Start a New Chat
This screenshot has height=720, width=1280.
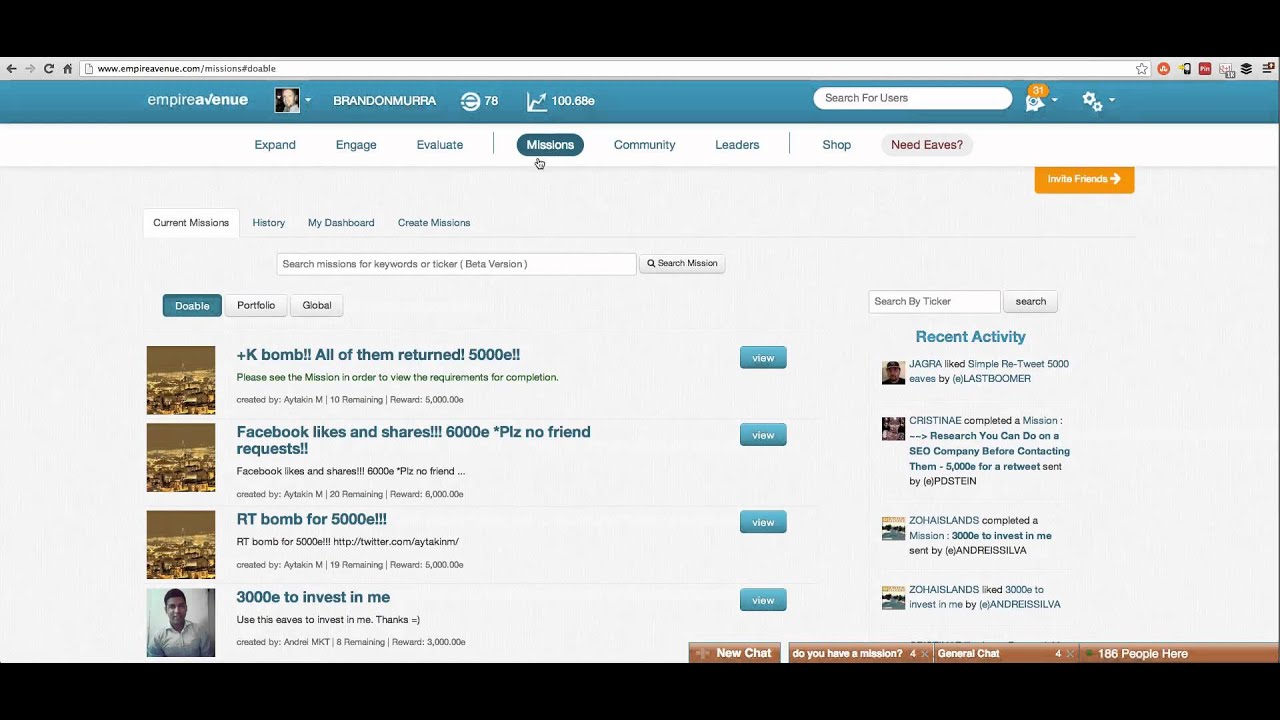click(x=735, y=653)
